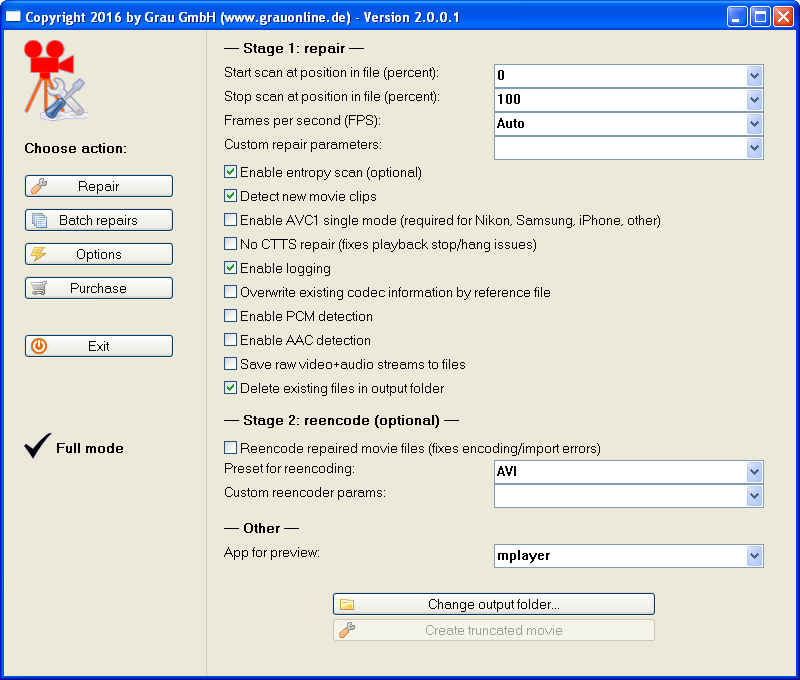The image size is (800, 680).
Task: Click the wrench icon on Create truncated movie
Action: click(x=347, y=630)
